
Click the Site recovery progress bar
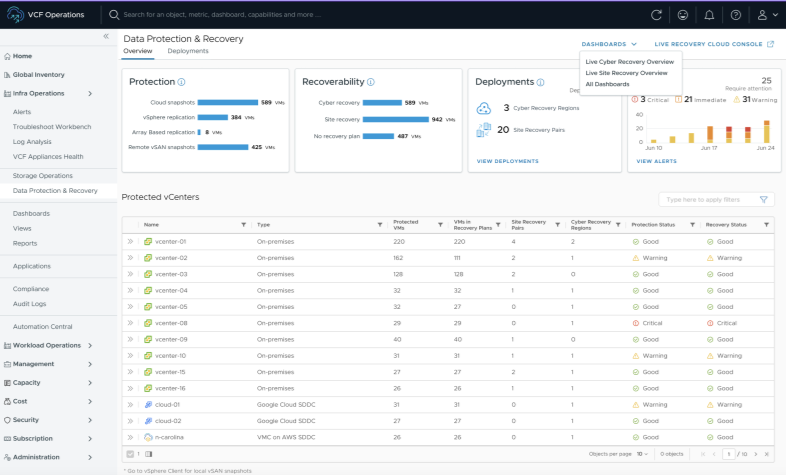pos(396,119)
